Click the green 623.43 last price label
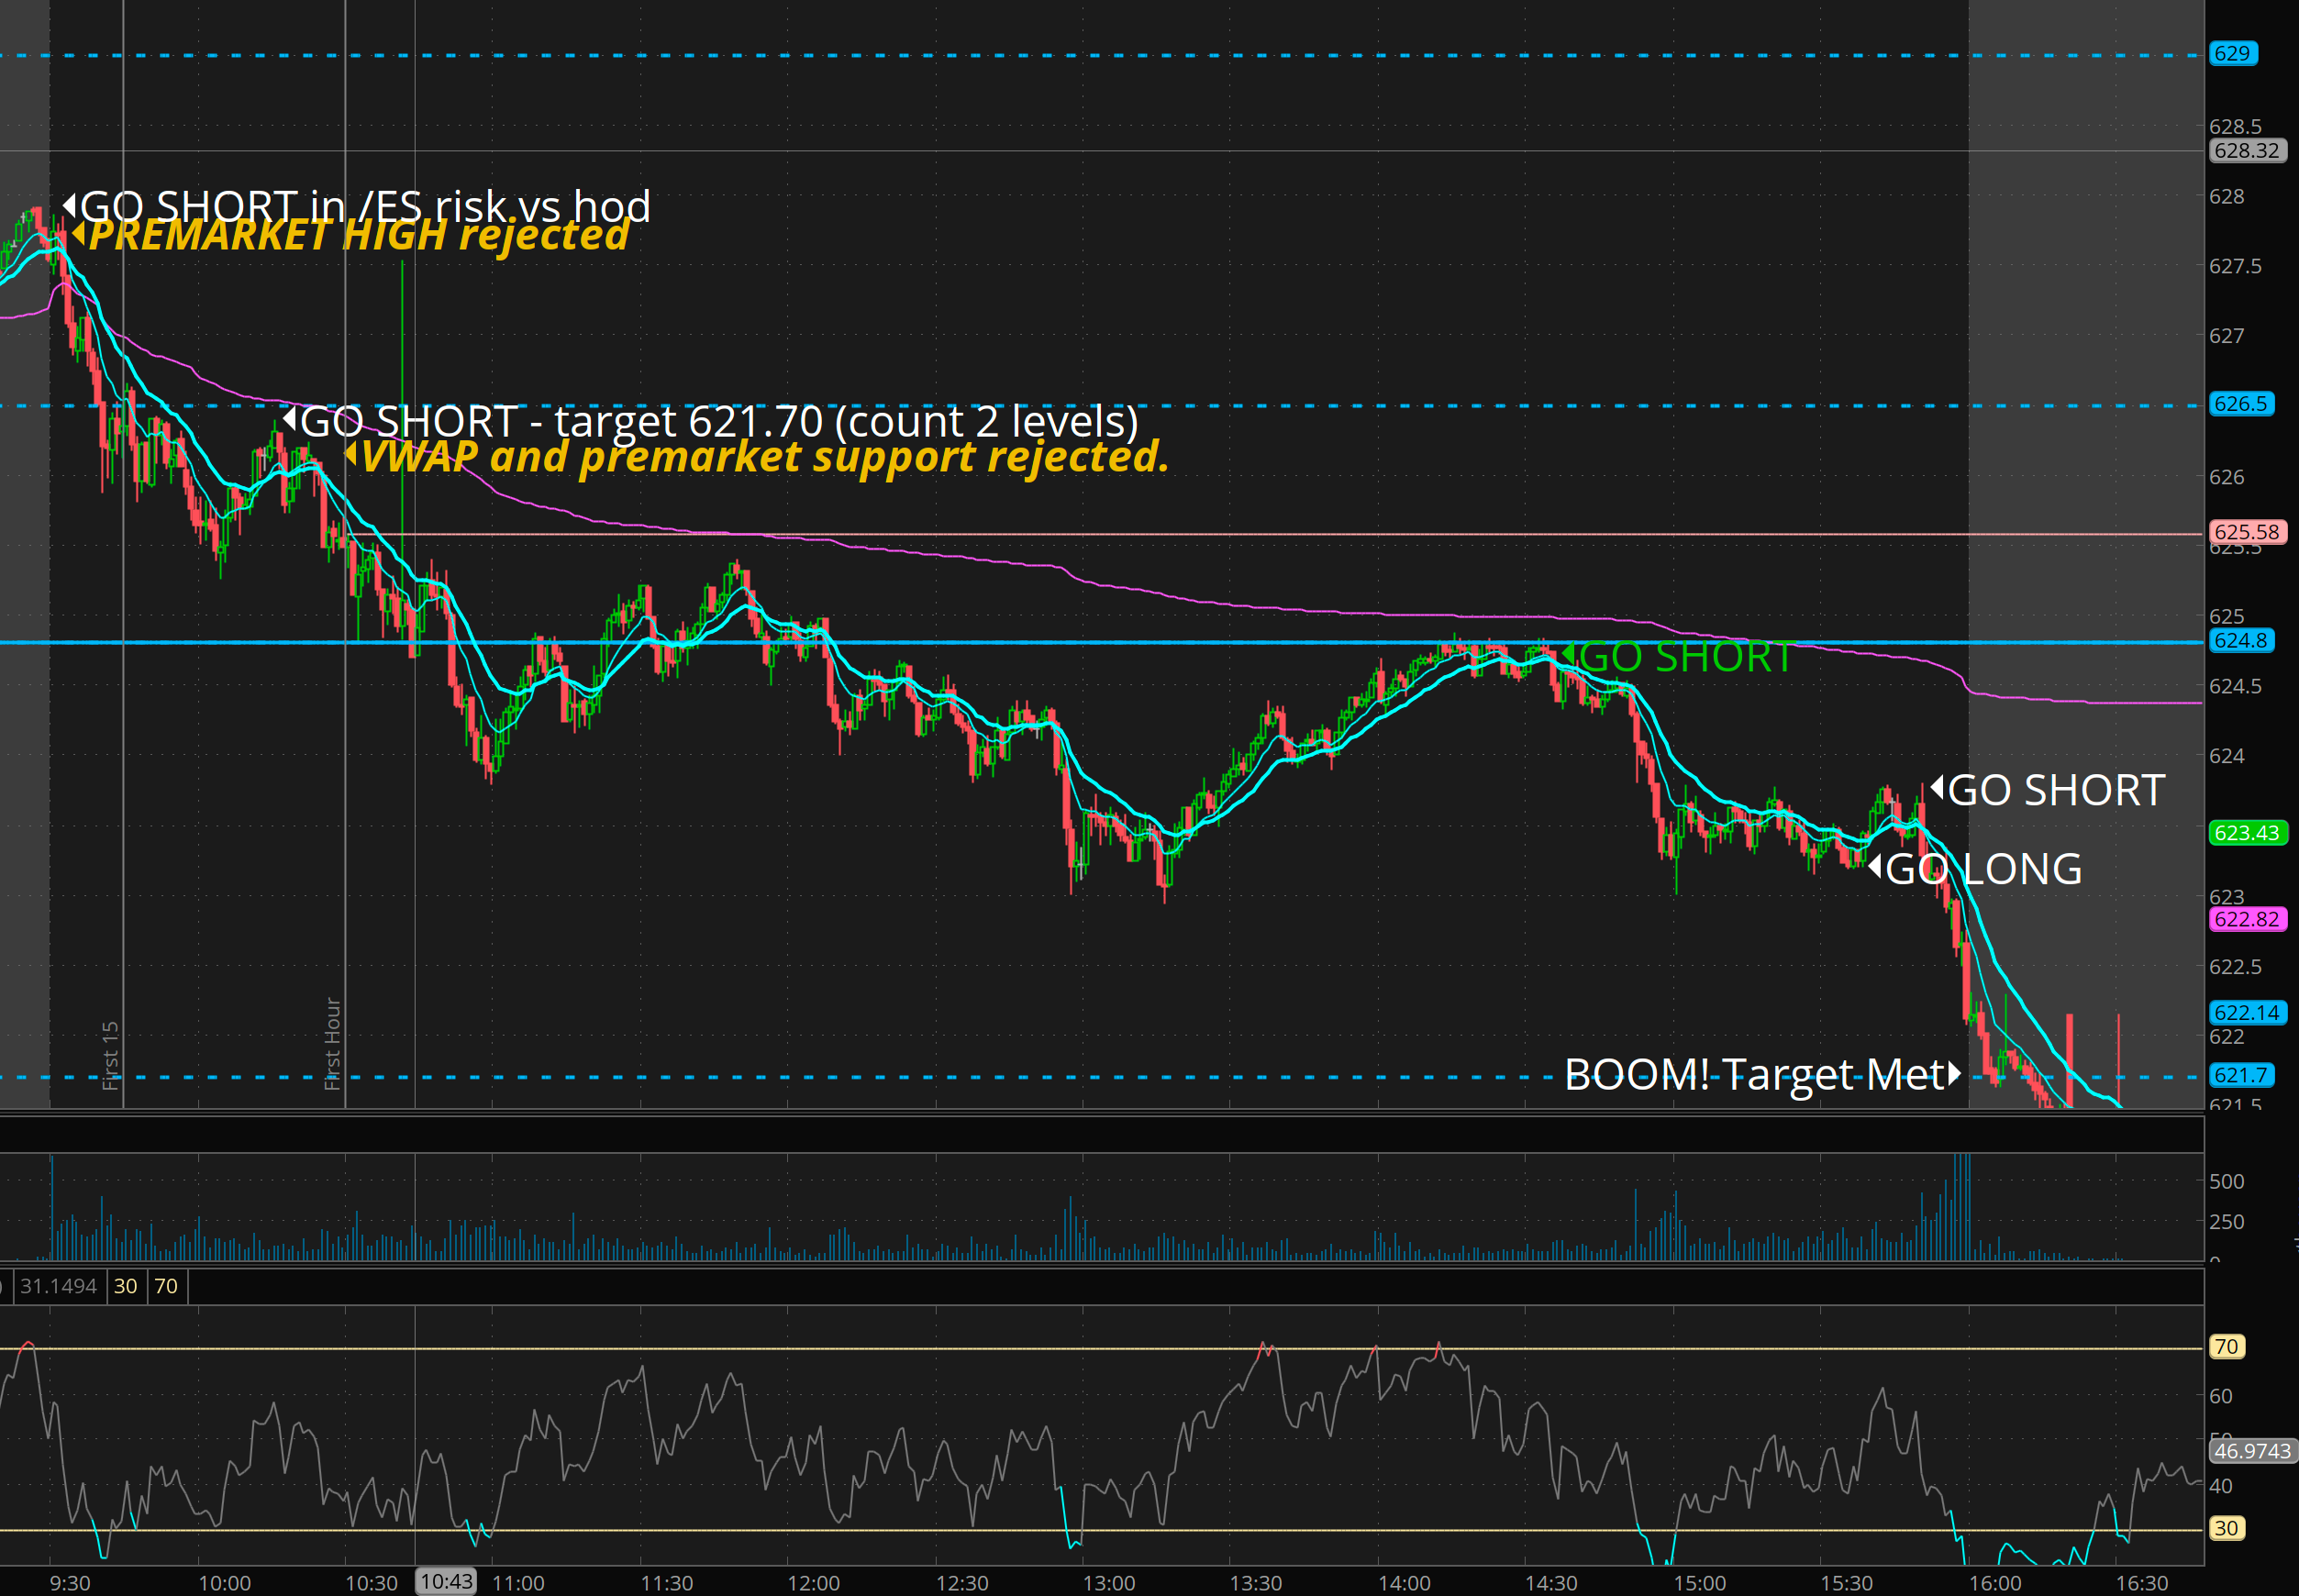Viewport: 2299px width, 1596px height. point(2246,833)
